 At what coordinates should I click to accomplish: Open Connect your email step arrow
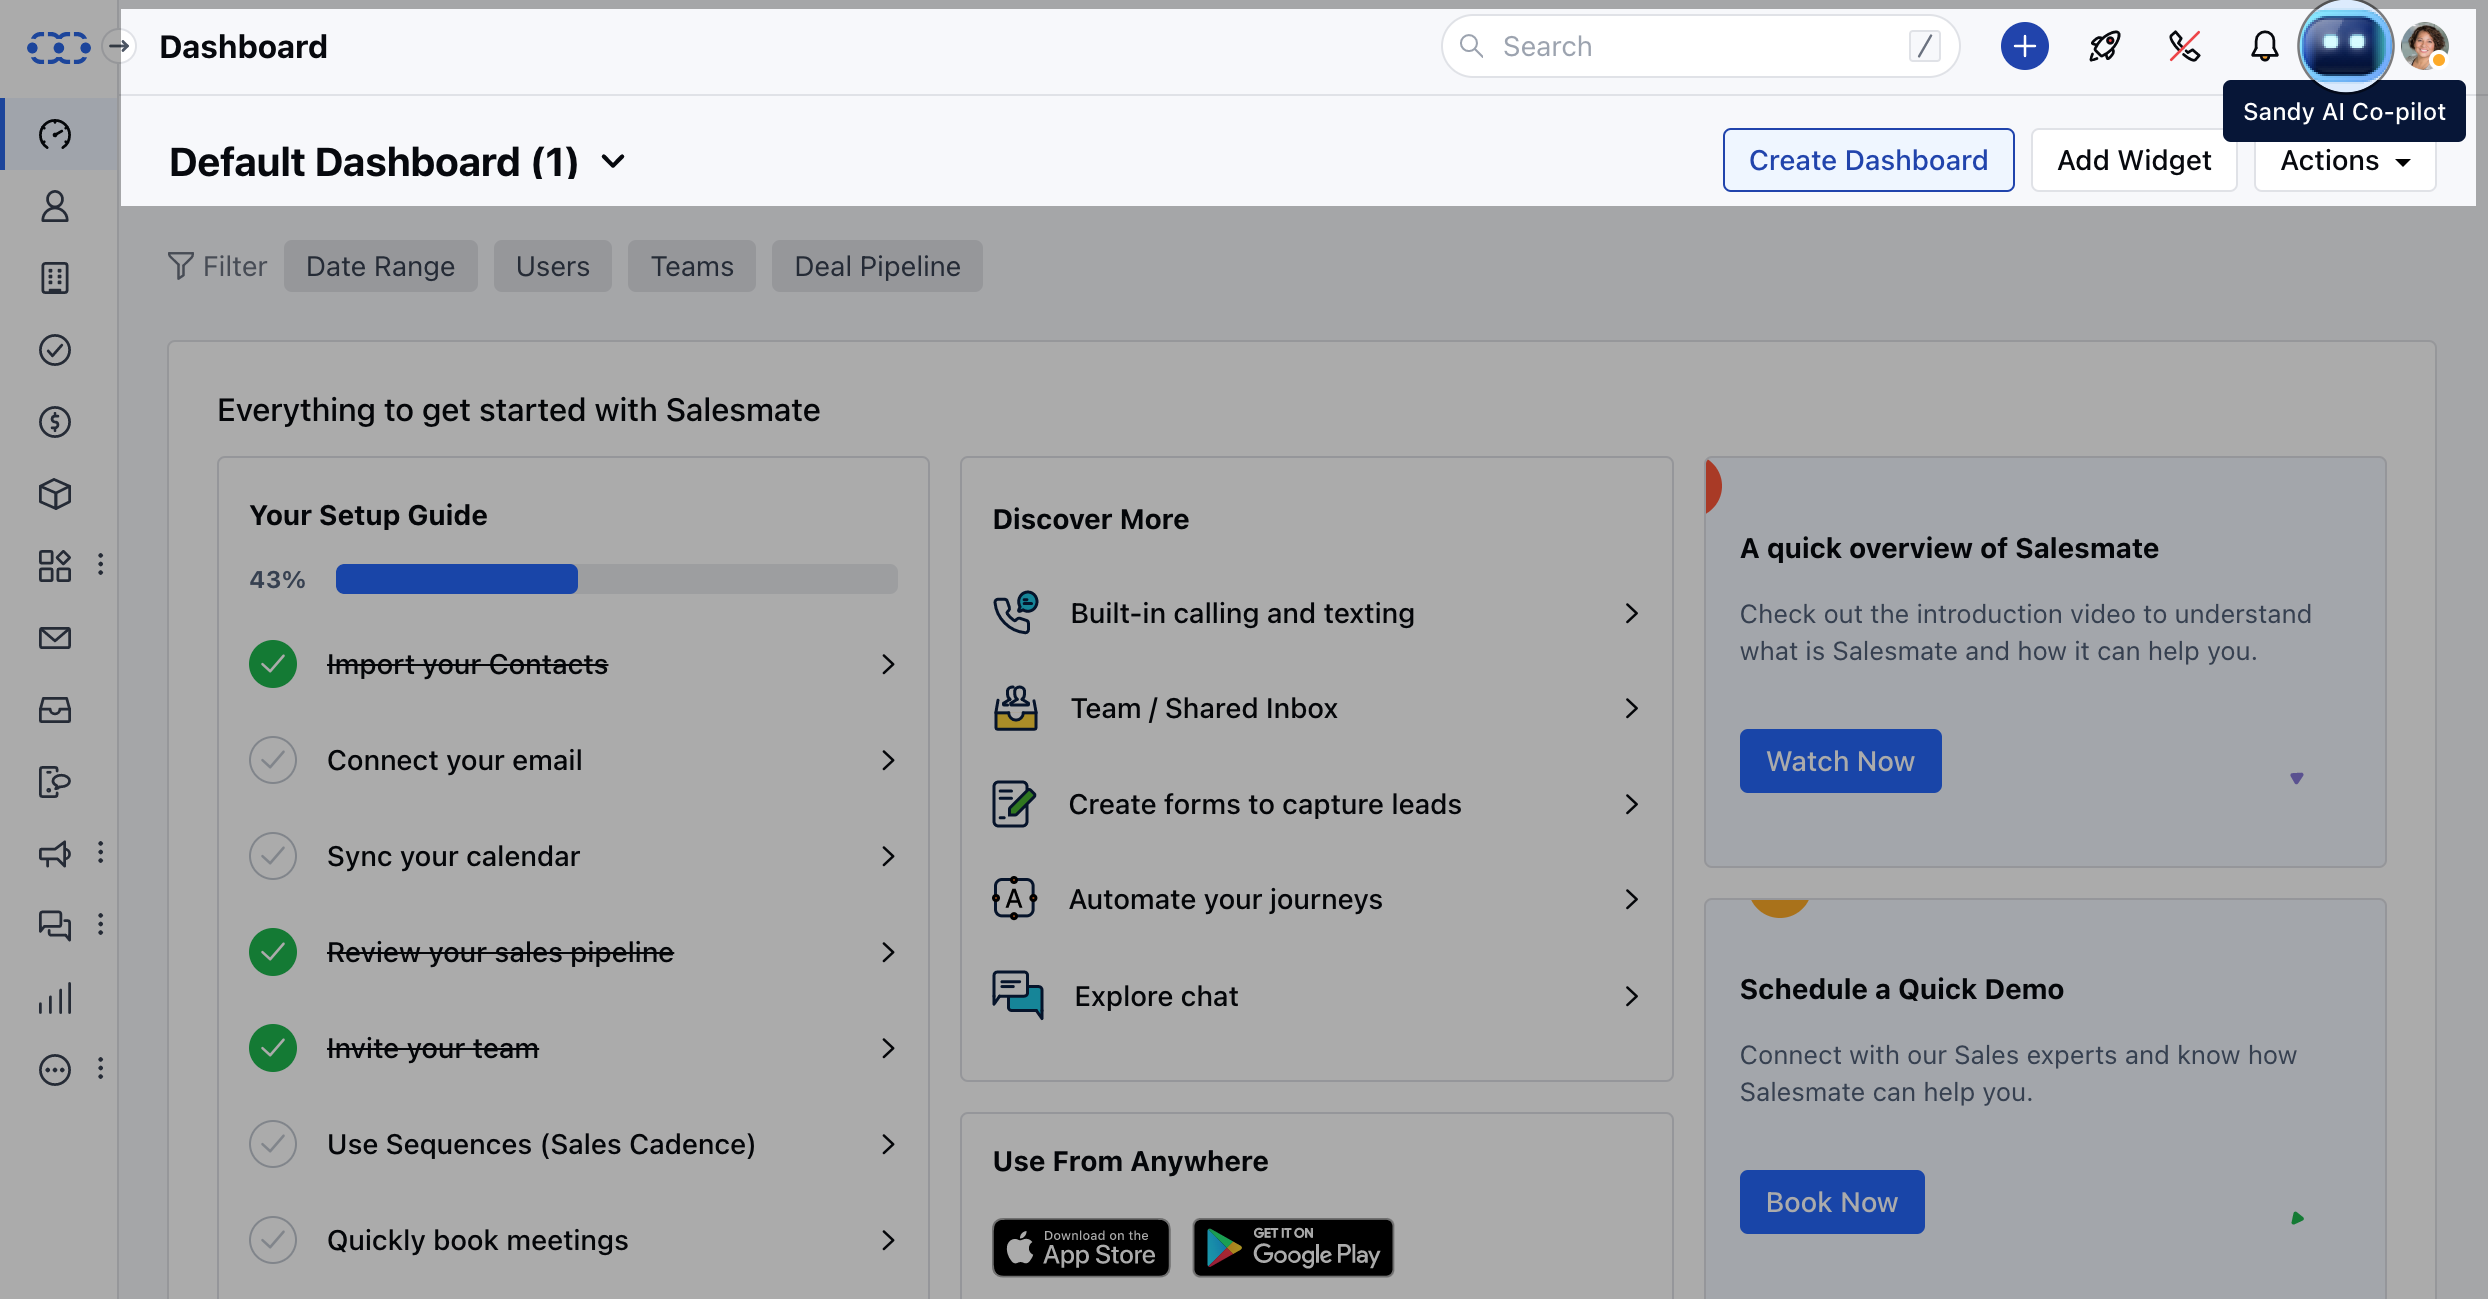888,760
